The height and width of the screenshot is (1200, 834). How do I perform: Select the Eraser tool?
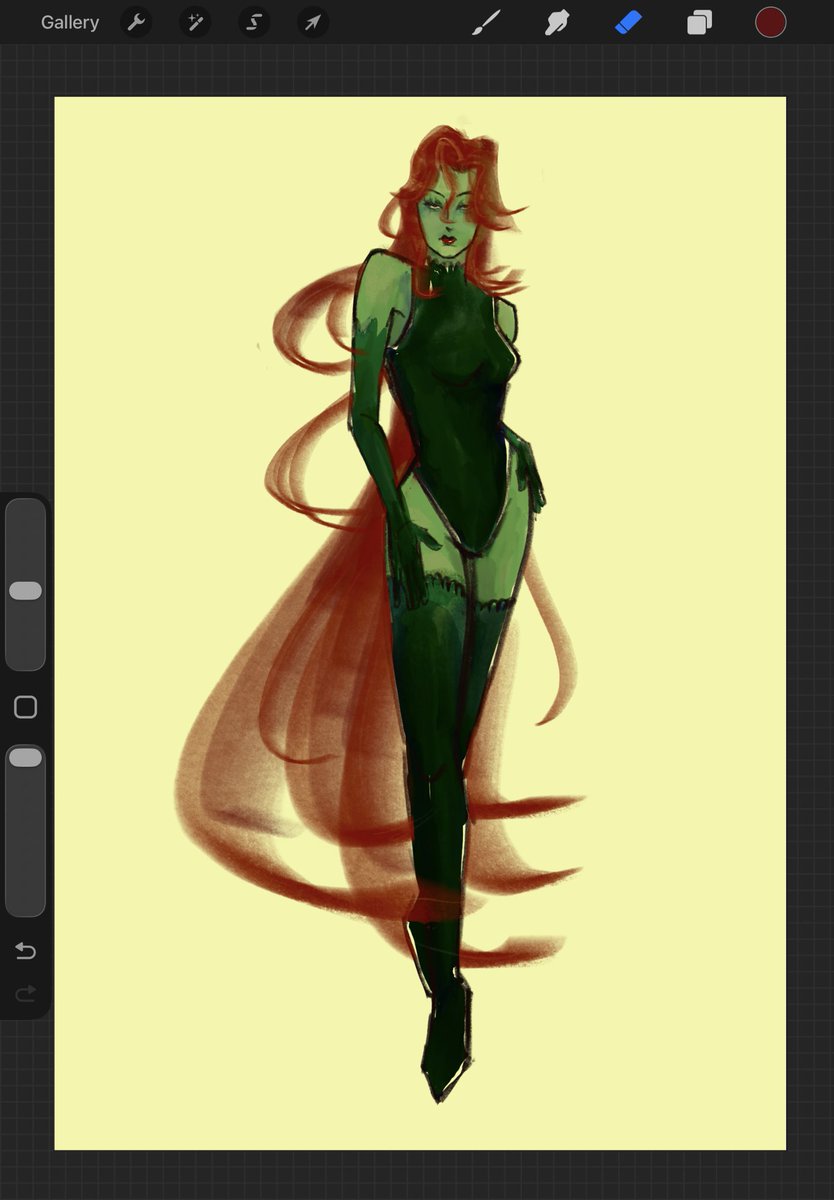[x=628, y=22]
